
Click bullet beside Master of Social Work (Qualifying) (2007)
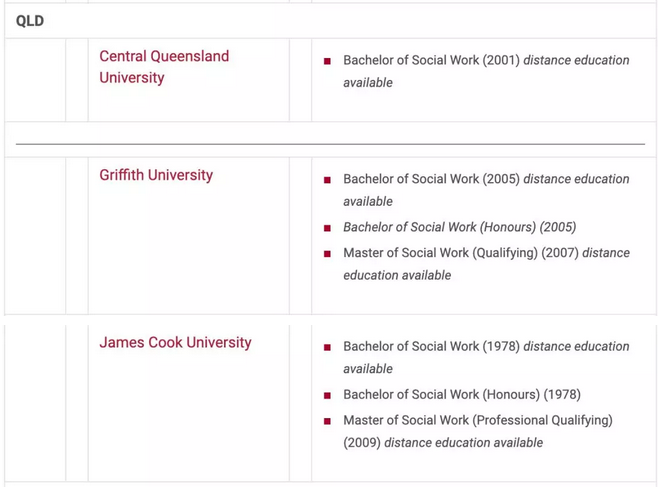[327, 254]
